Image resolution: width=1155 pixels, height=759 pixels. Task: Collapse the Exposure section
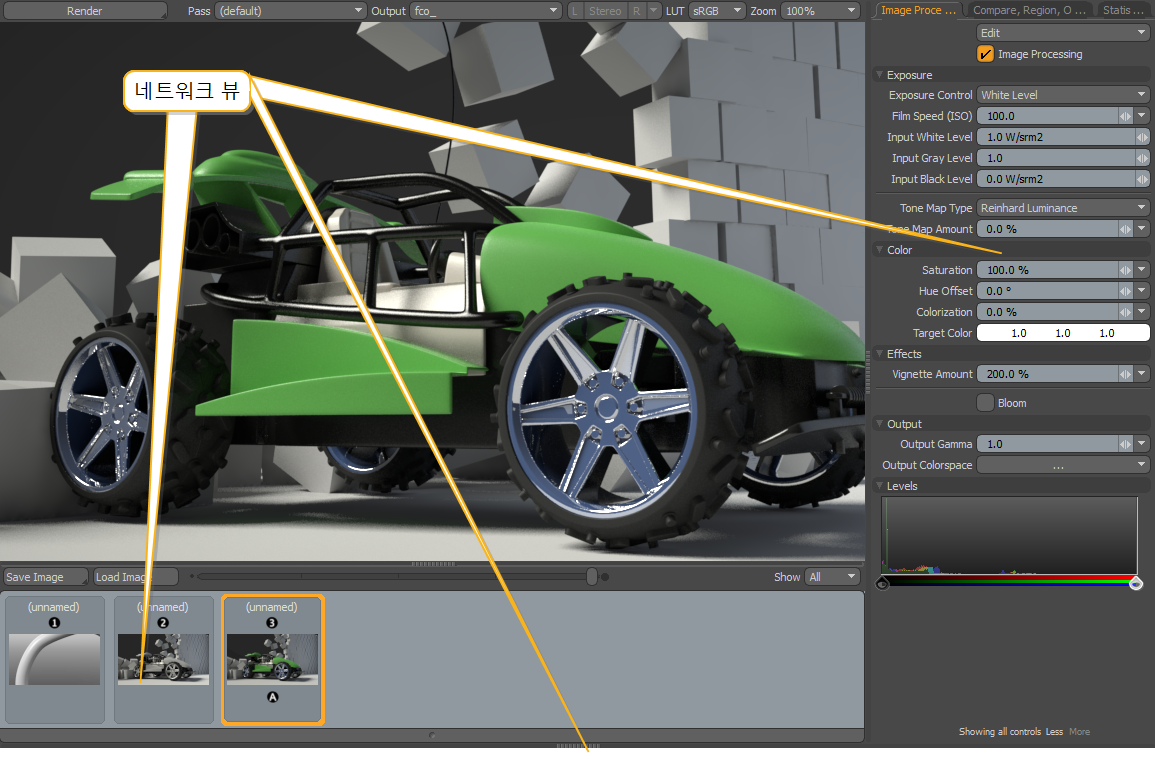click(880, 75)
